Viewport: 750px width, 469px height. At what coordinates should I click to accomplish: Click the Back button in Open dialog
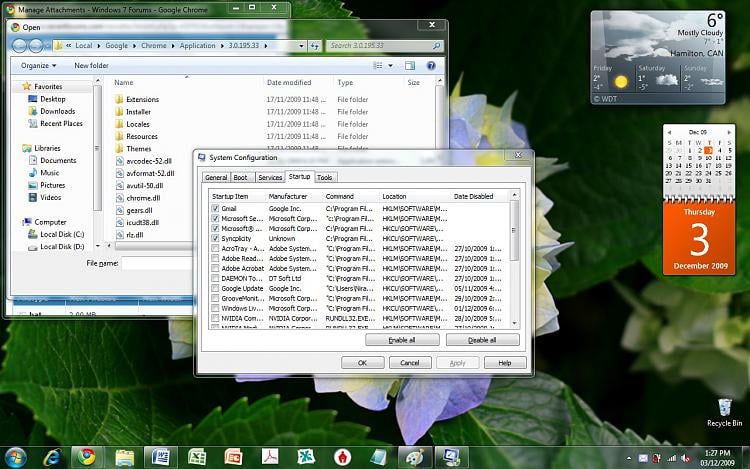[x=20, y=45]
